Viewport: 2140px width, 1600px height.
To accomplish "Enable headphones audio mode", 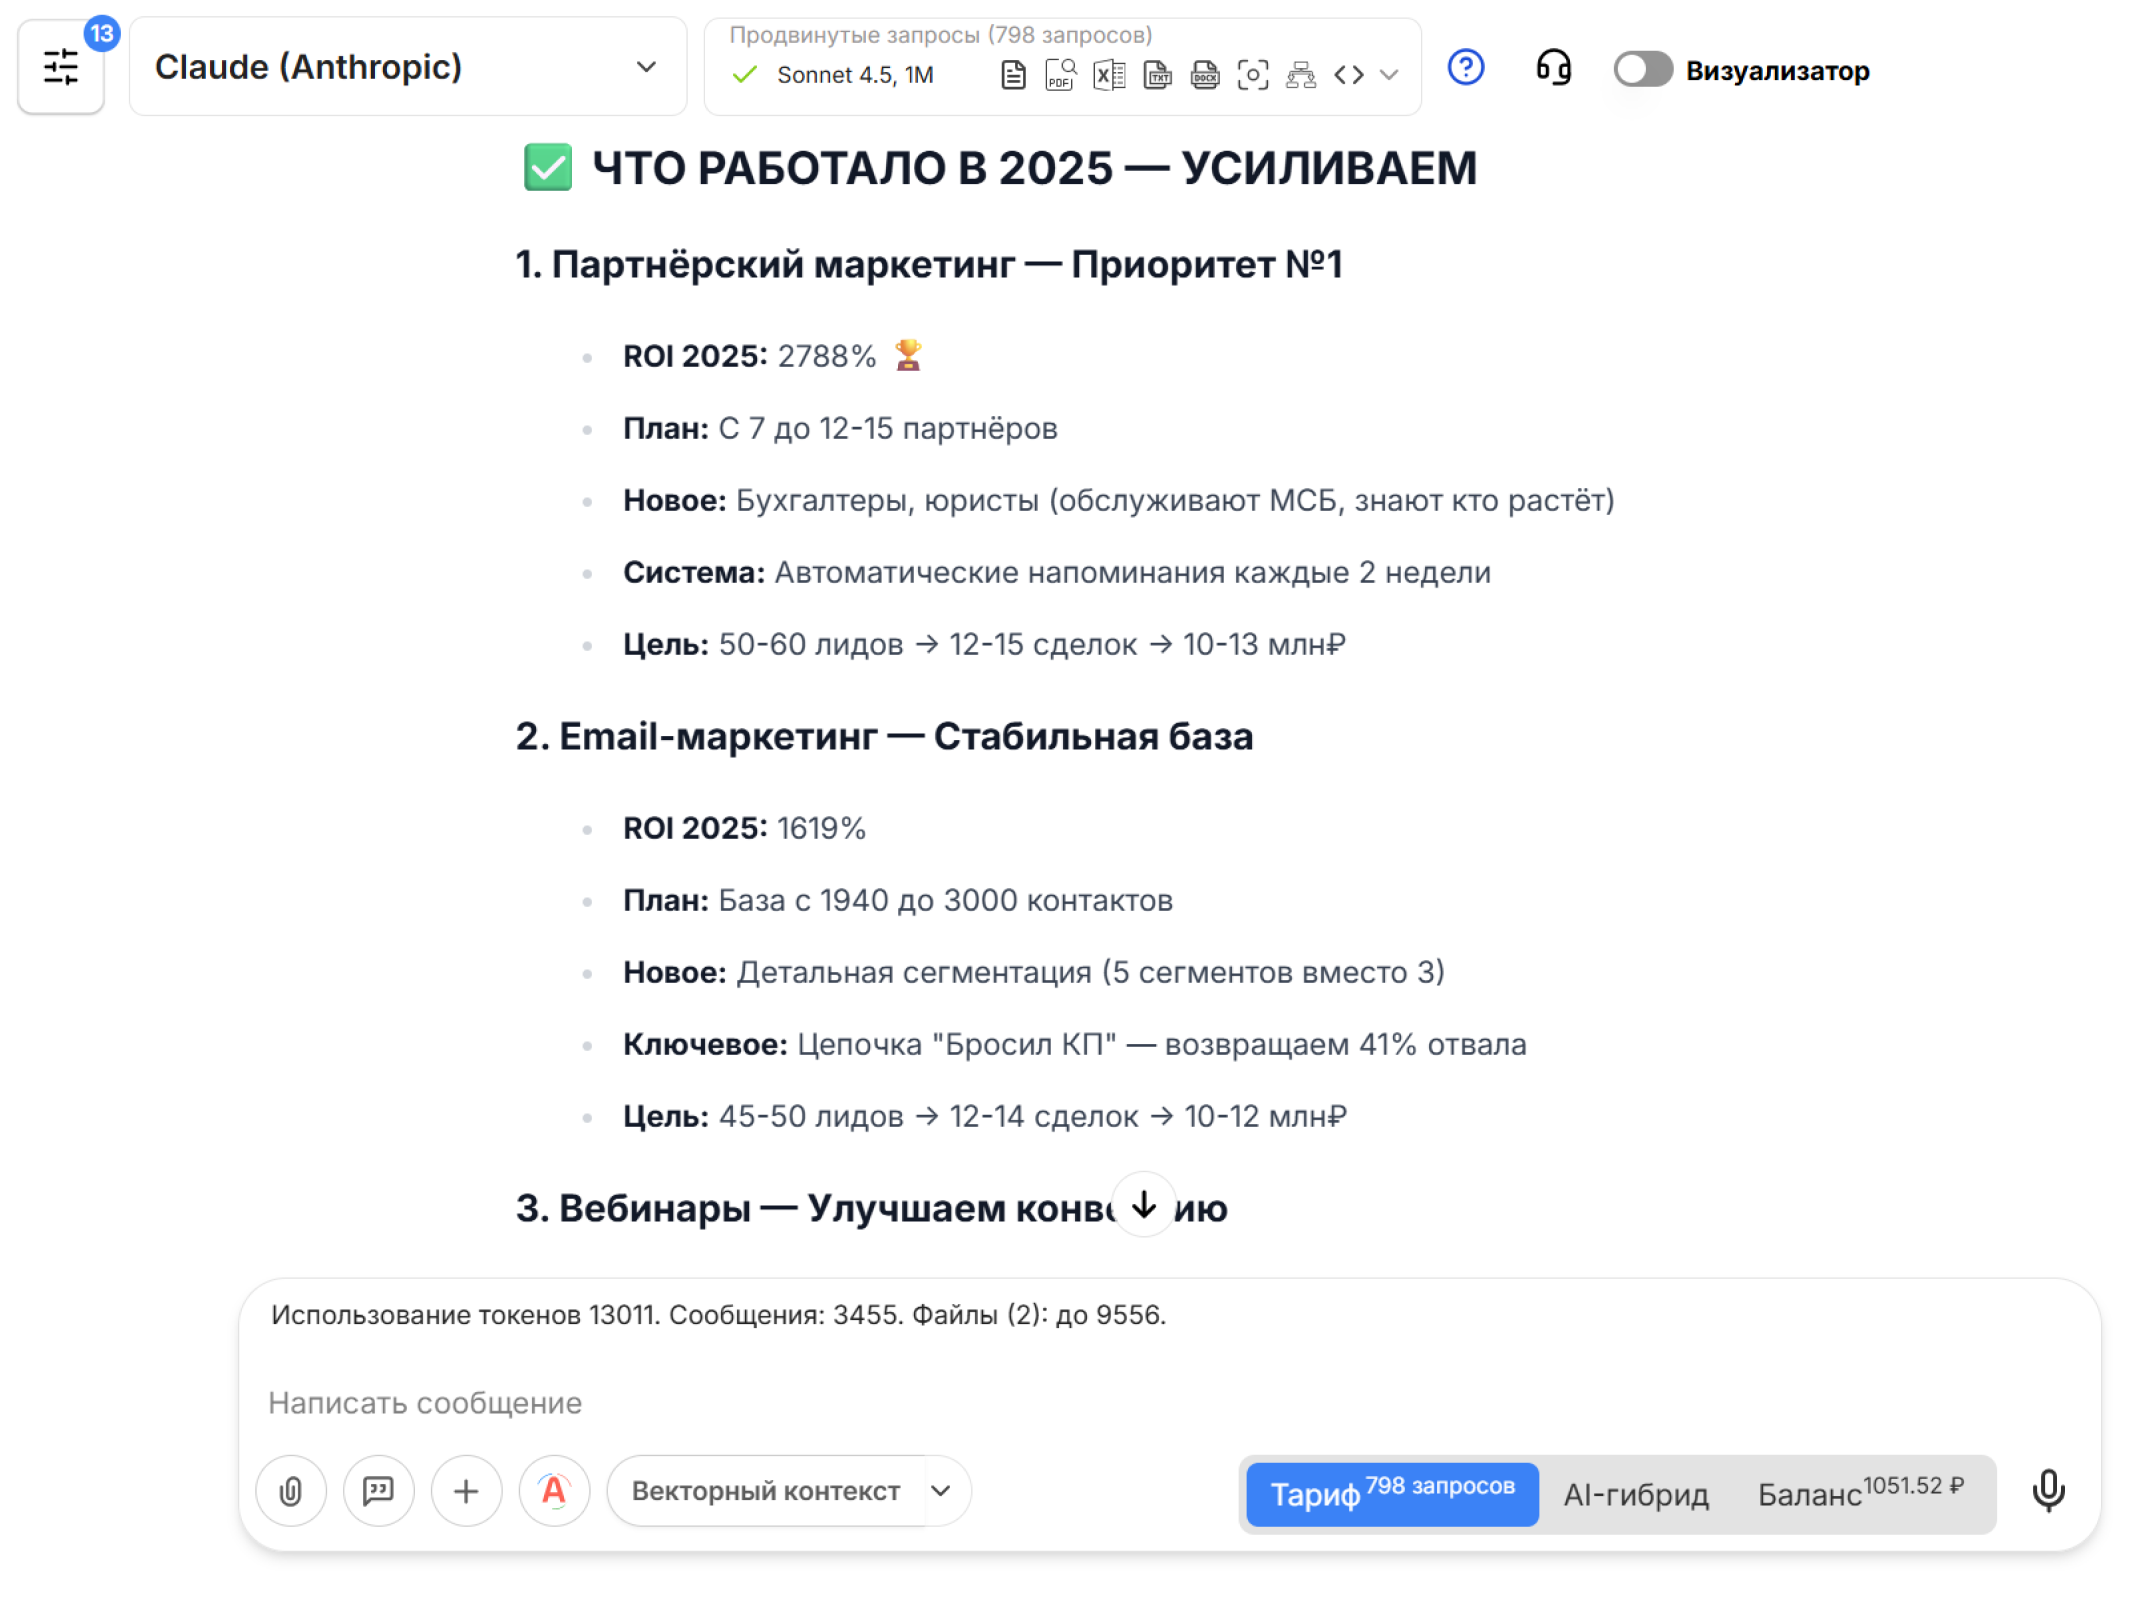I will [x=1553, y=70].
